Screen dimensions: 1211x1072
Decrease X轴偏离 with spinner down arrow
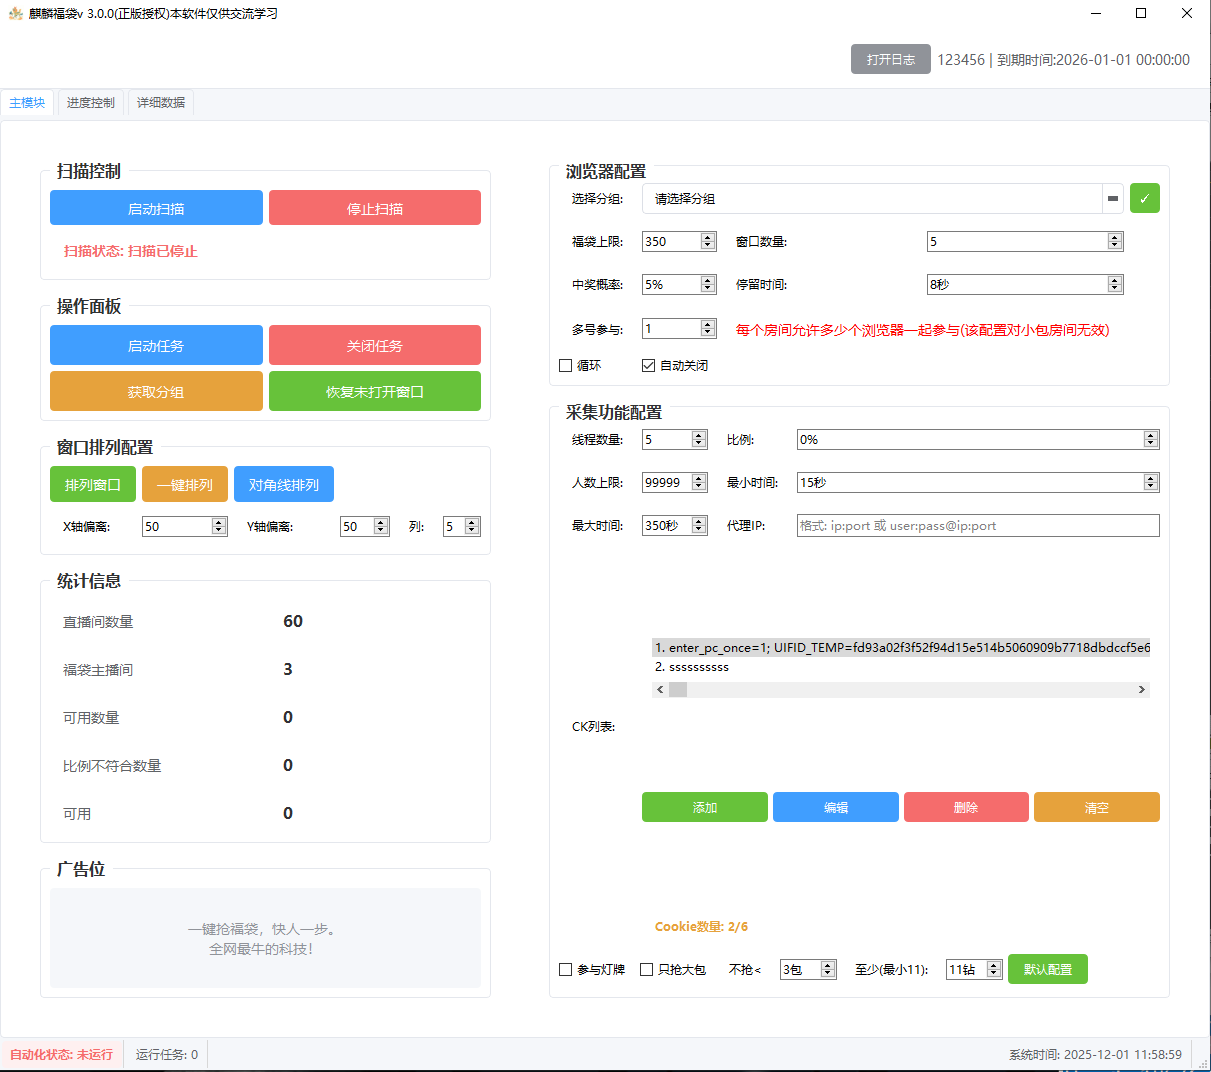pyautogui.click(x=219, y=531)
